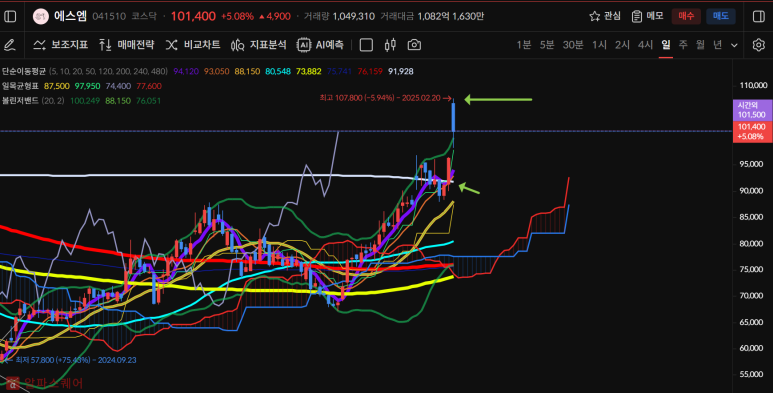Screen dimensions: 773x393
Task: Select the pencil drawing tool
Action: 10,45
